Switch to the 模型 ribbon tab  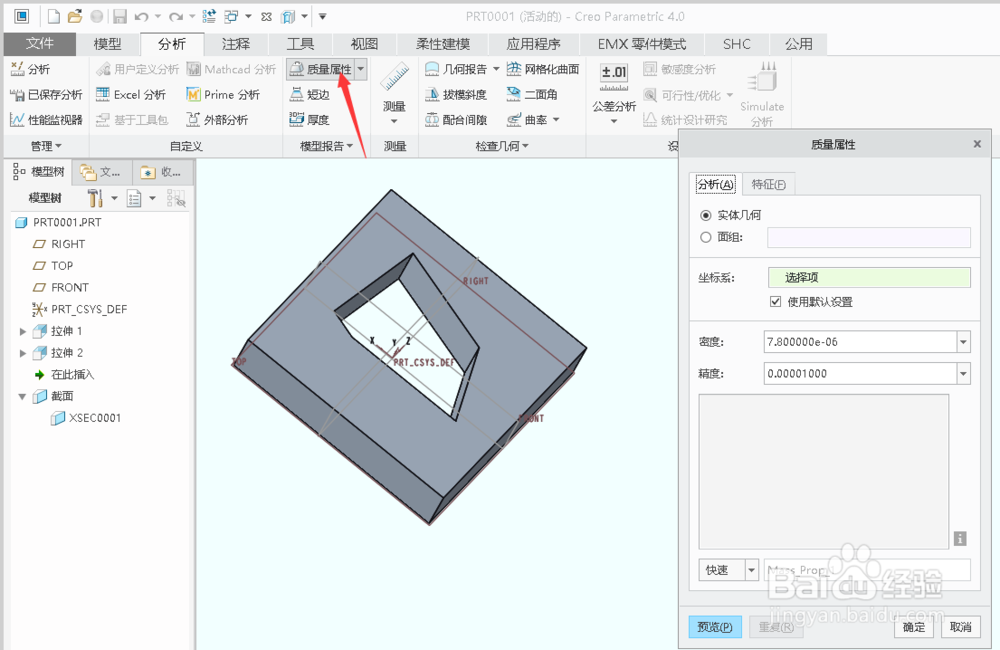[x=107, y=44]
